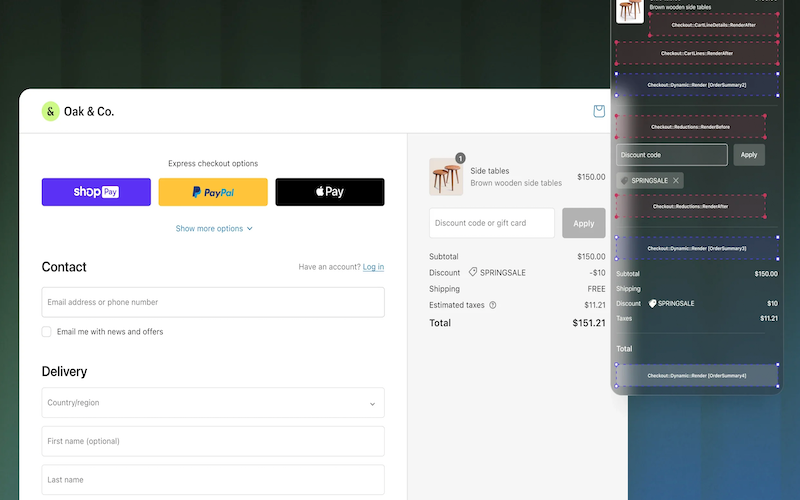
Task: Pay with the PayPal express button
Action: 213,192
